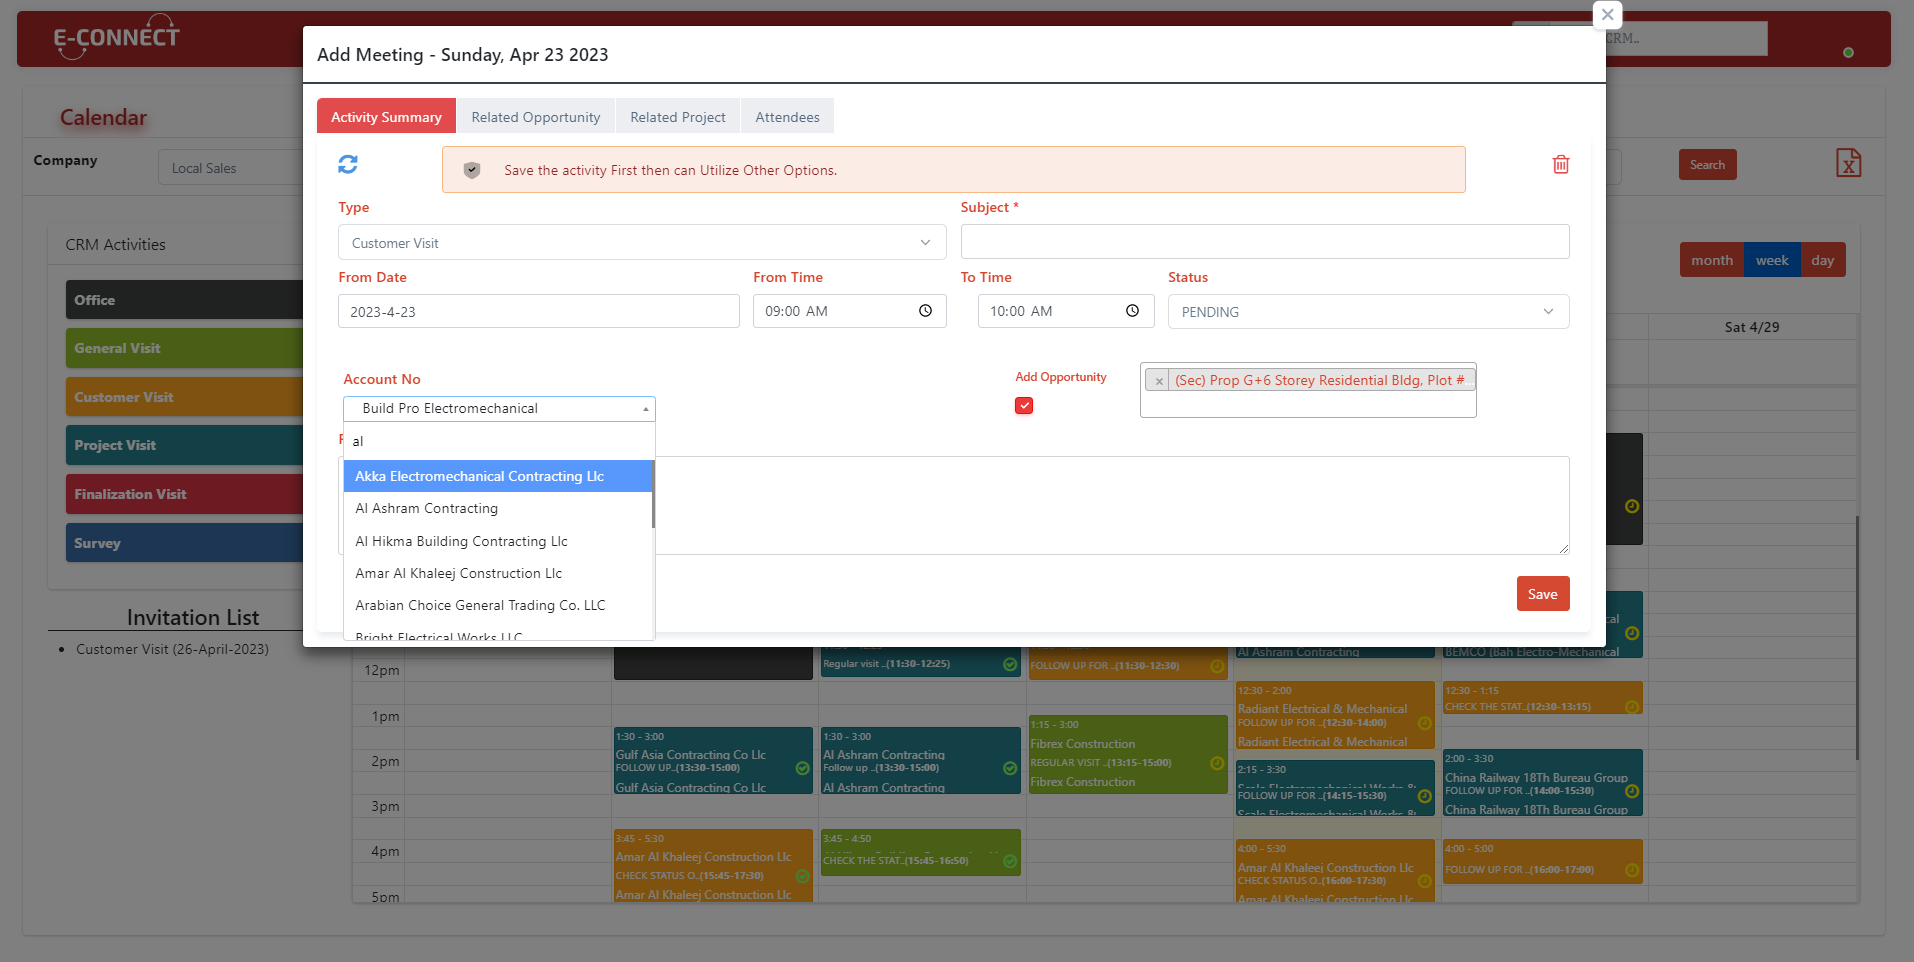This screenshot has width=1914, height=962.
Task: Open Radiant Electrical & Mechanical event
Action: (x=1335, y=715)
